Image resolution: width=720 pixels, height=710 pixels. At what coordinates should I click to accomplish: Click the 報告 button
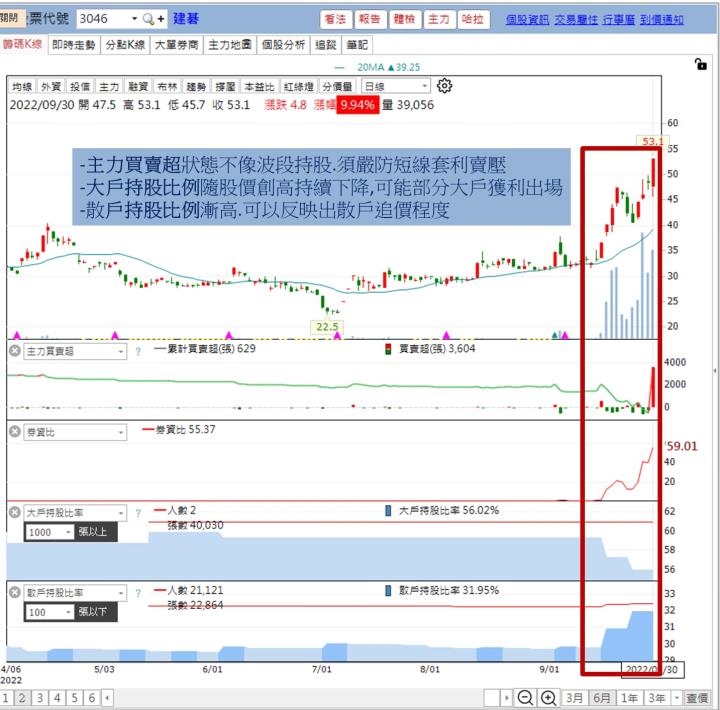pyautogui.click(x=370, y=19)
